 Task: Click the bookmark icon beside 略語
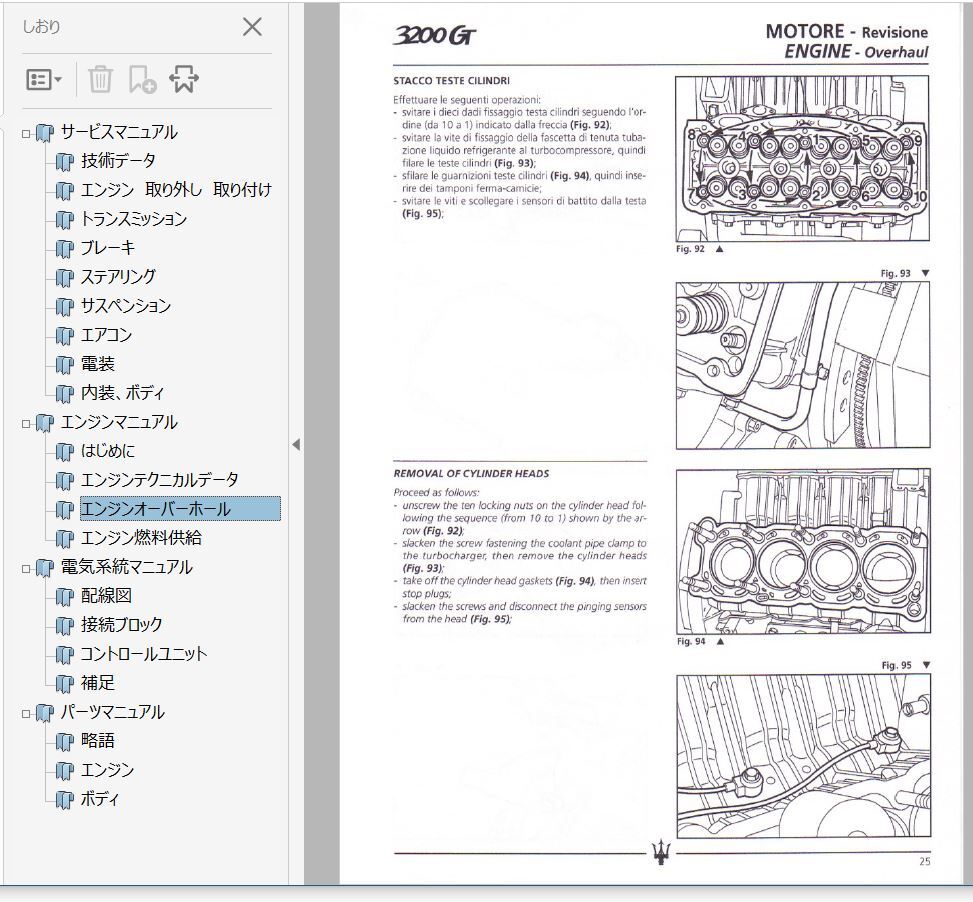[65, 742]
